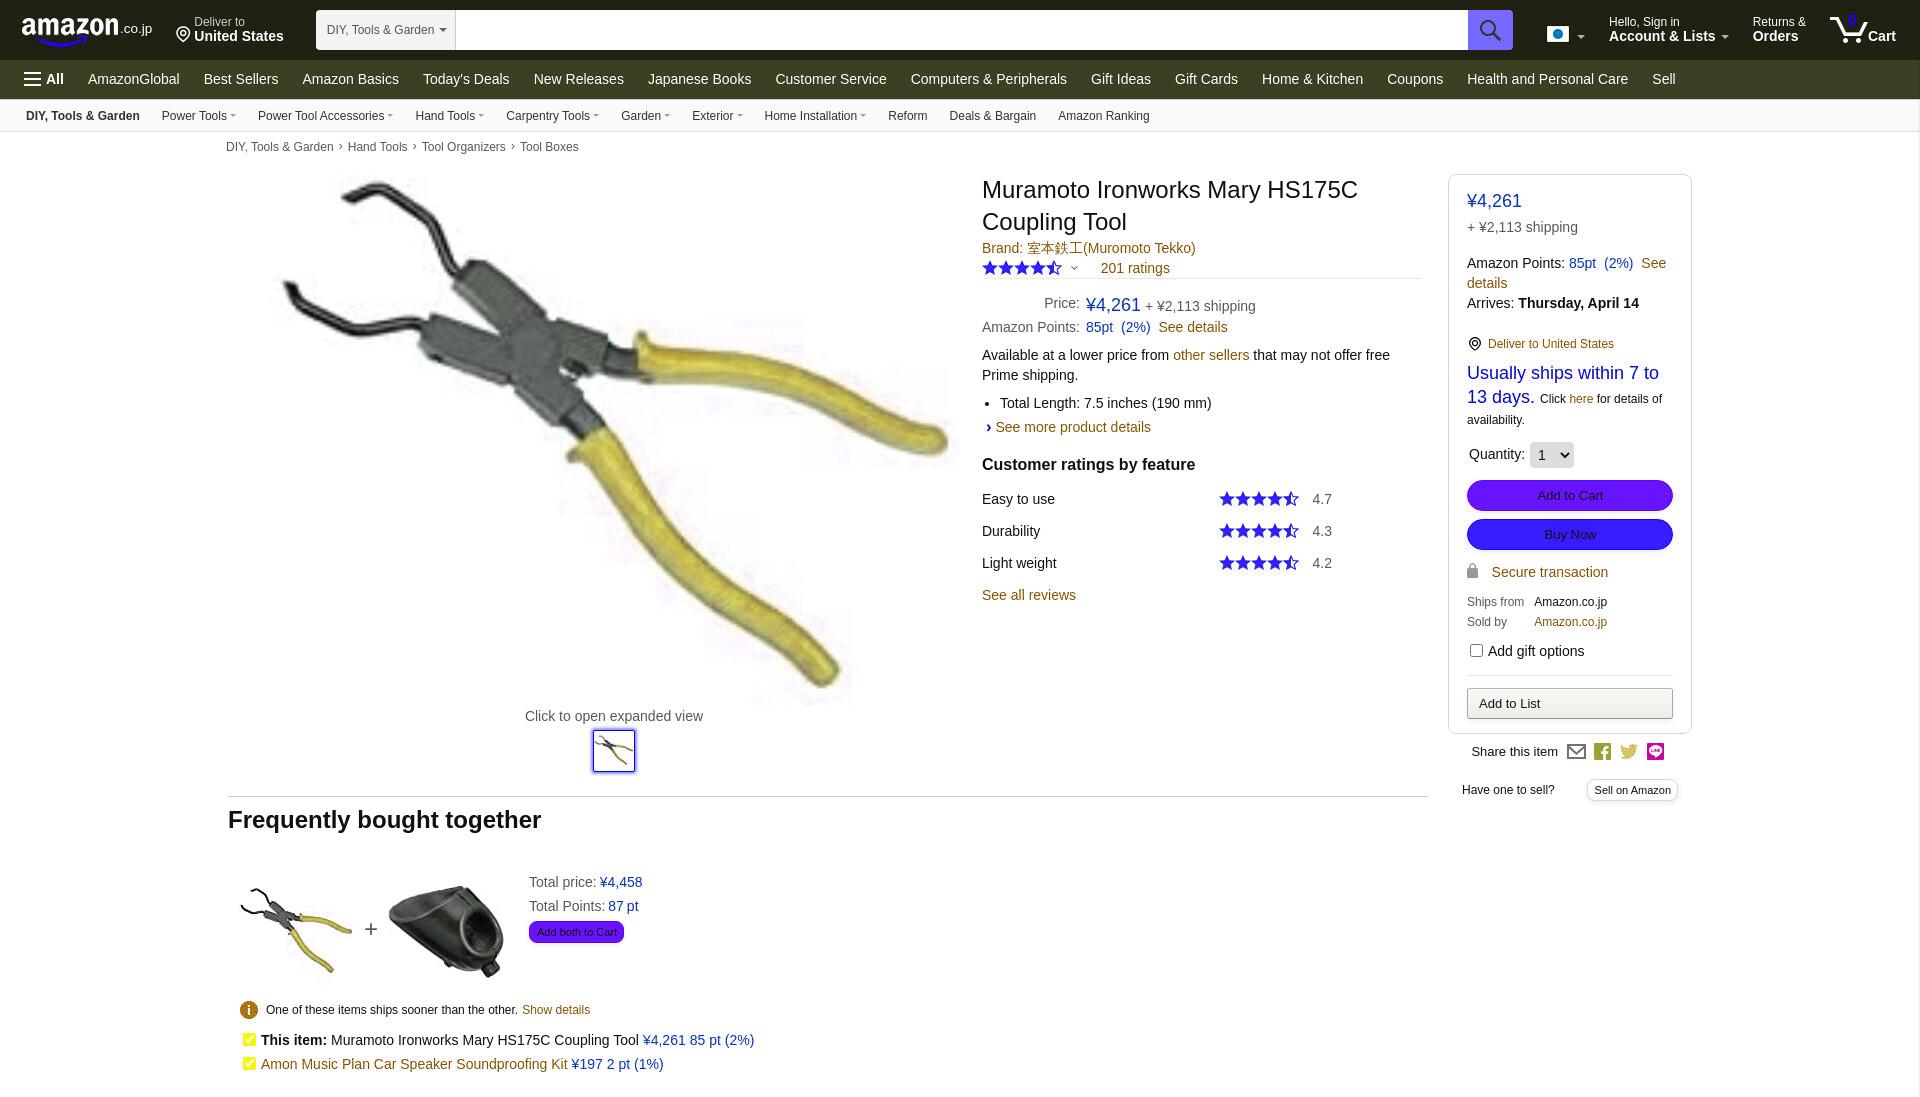Uncheck Amon Music Plan Speaker Kit checkbox
1920x1097 pixels.
[249, 1064]
